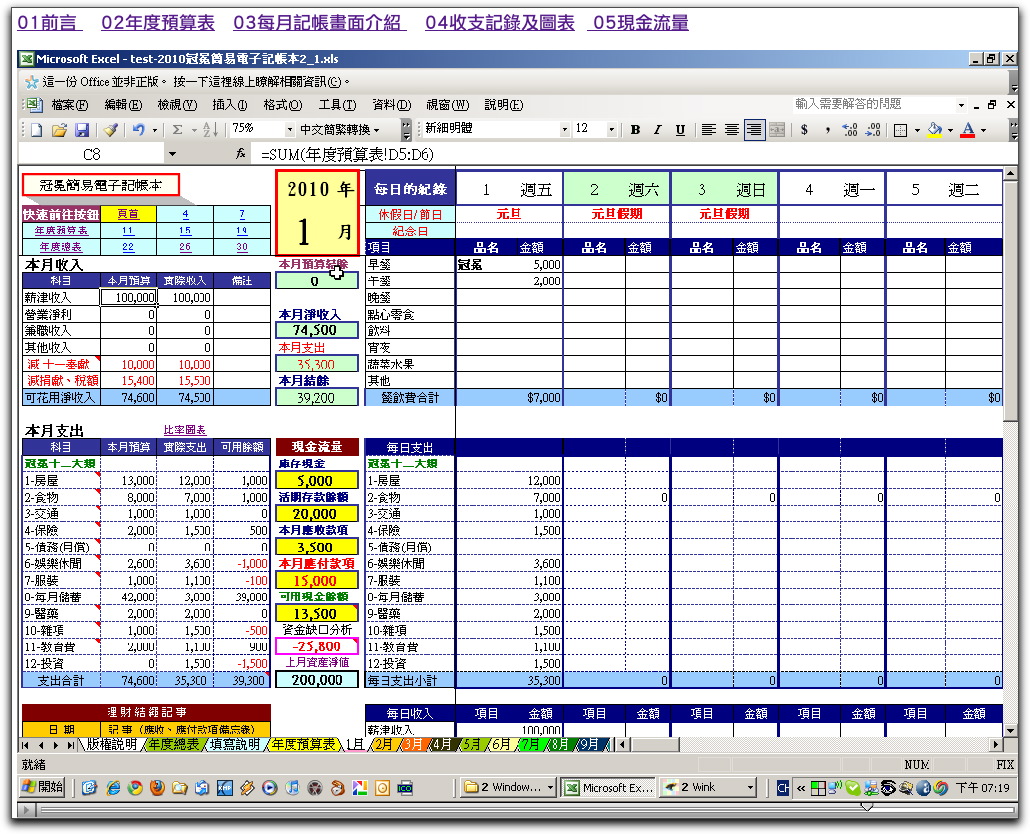This screenshot has width=1030, height=834.
Task: Click the Excel document icon beside 檔案 menu
Action: pos(34,105)
